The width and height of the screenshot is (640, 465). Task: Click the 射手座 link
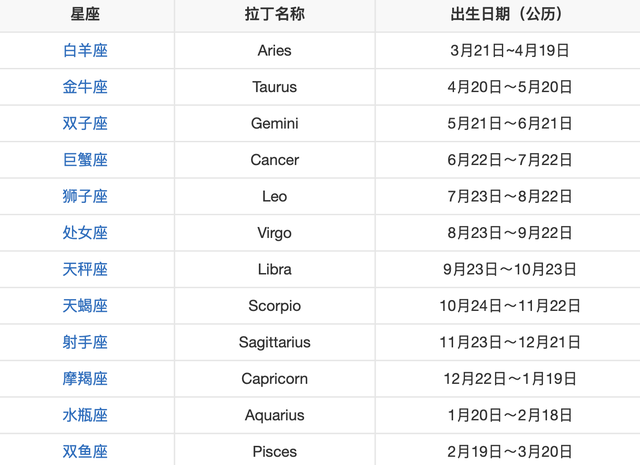85,342
